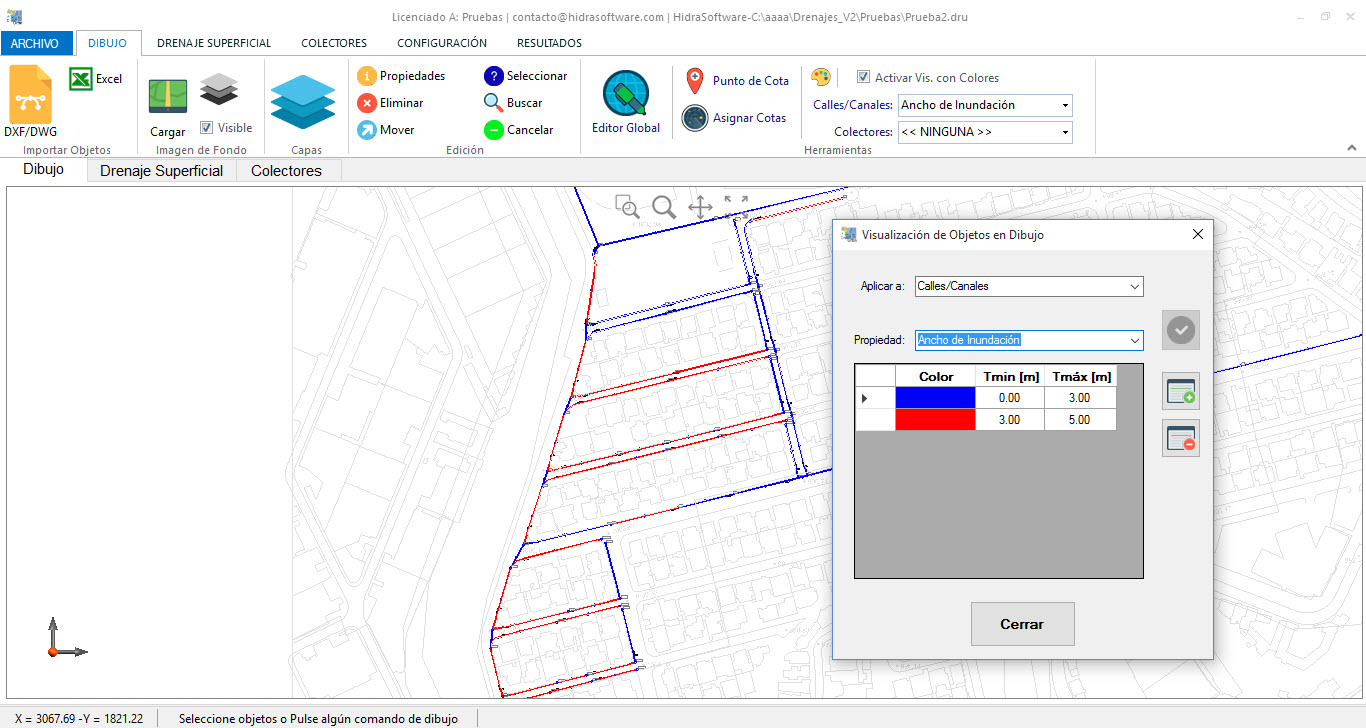This screenshot has width=1366, height=728.
Task: Click the Cerrar button
Action: (x=1022, y=624)
